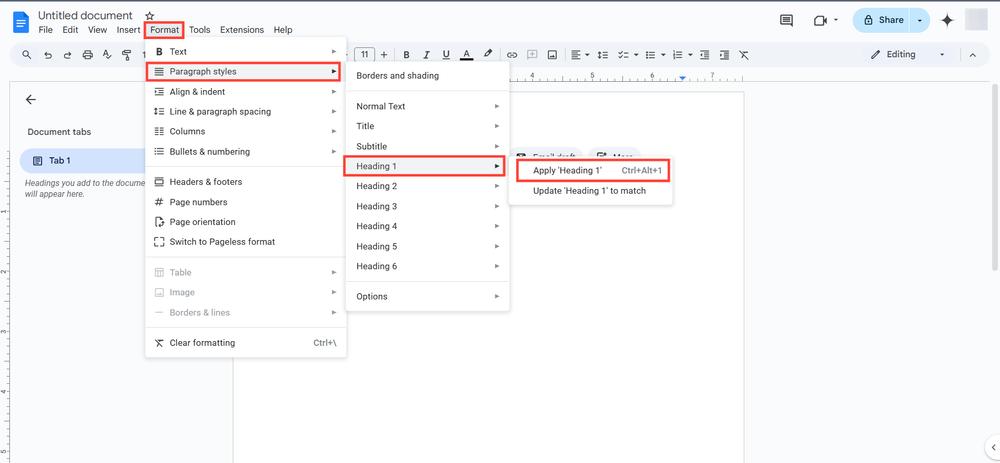Activate the paint format tool

pyautogui.click(x=127, y=55)
